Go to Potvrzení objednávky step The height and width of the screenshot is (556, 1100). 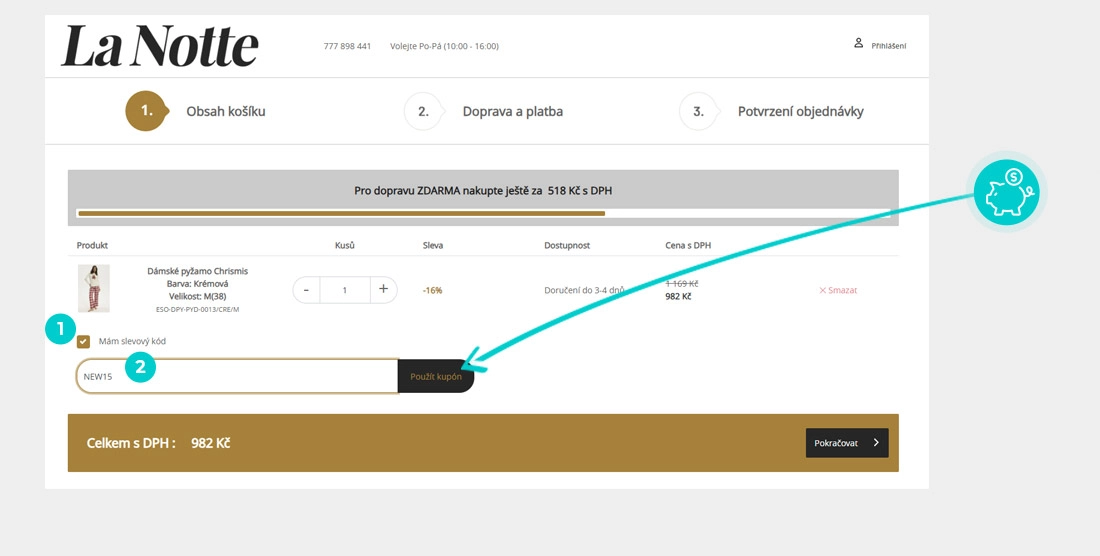800,111
